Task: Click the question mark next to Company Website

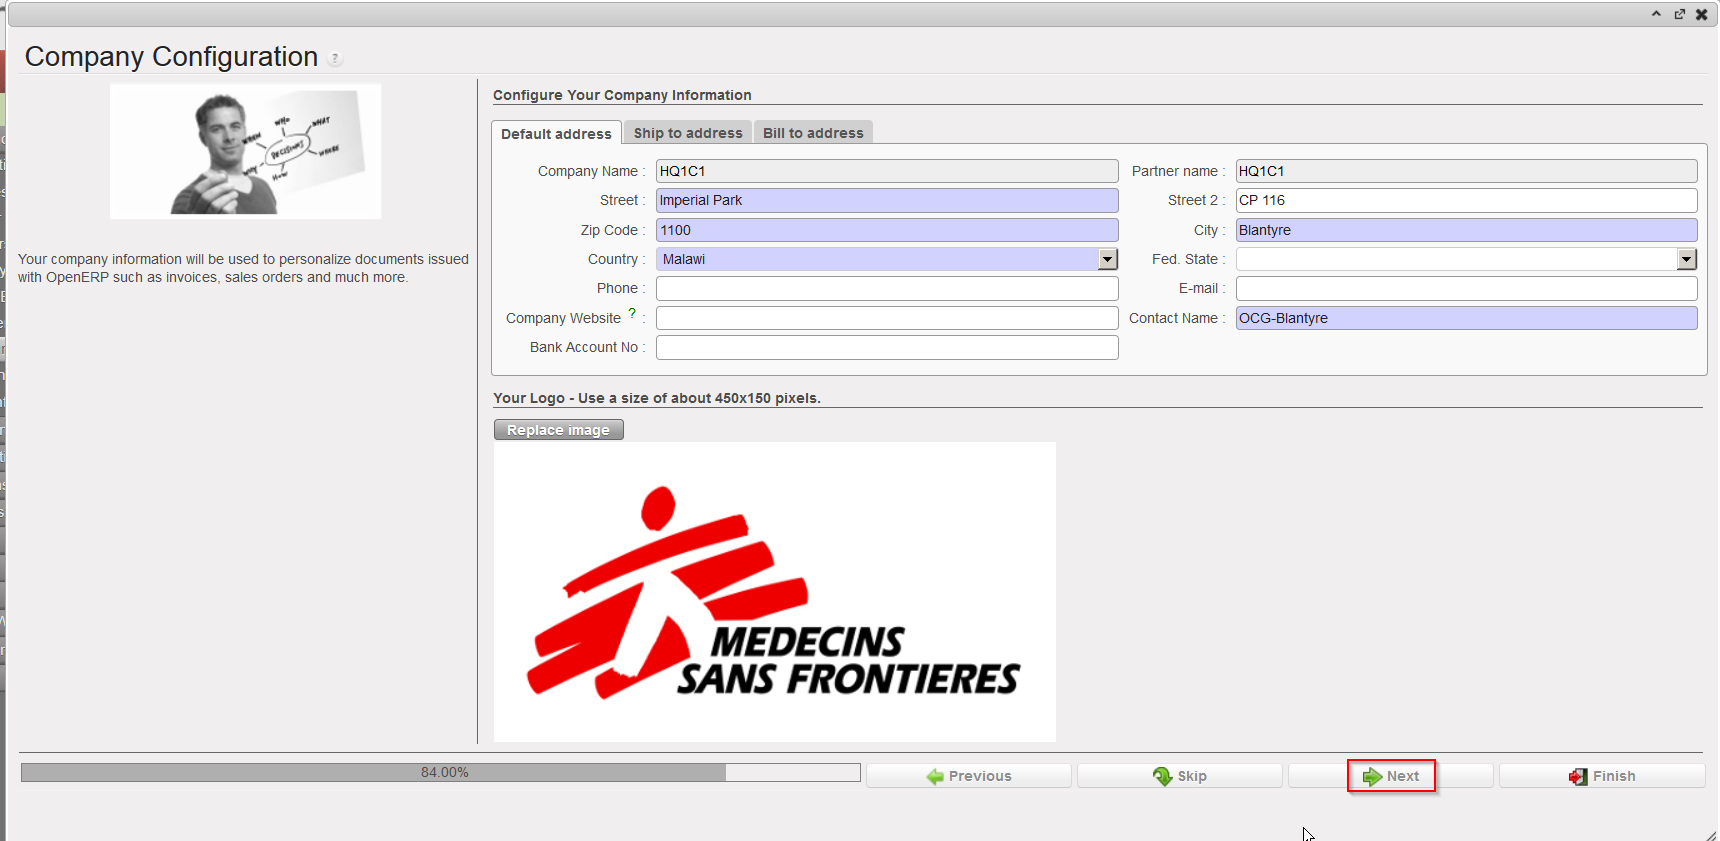Action: click(x=632, y=313)
